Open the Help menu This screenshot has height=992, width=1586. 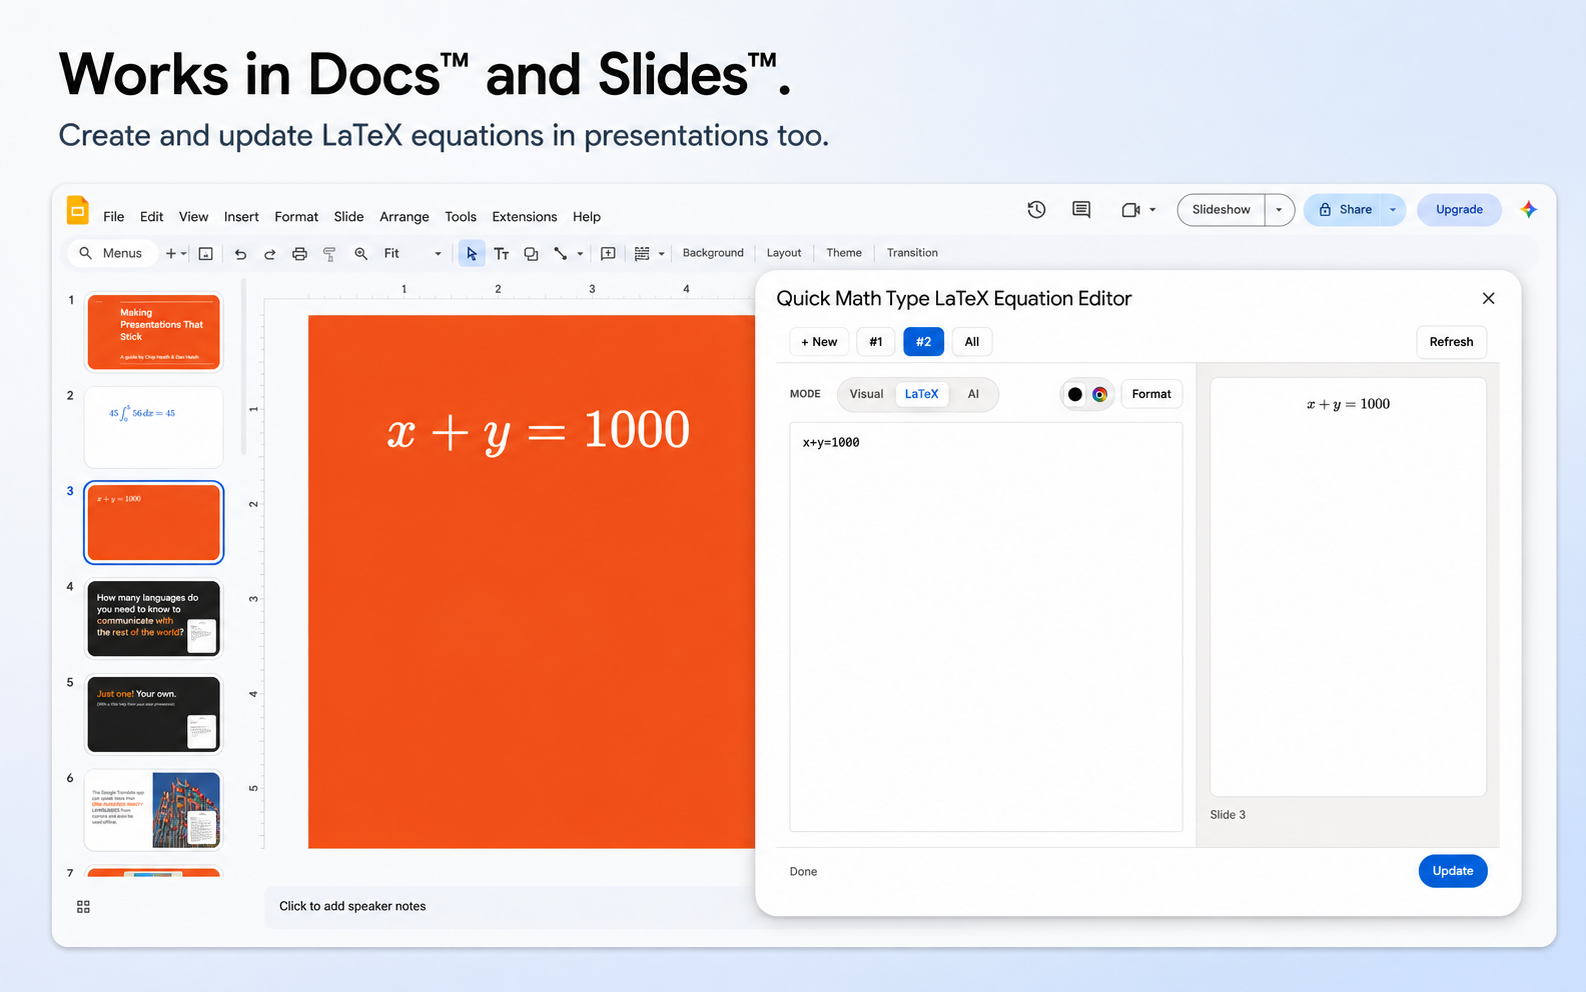[587, 217]
